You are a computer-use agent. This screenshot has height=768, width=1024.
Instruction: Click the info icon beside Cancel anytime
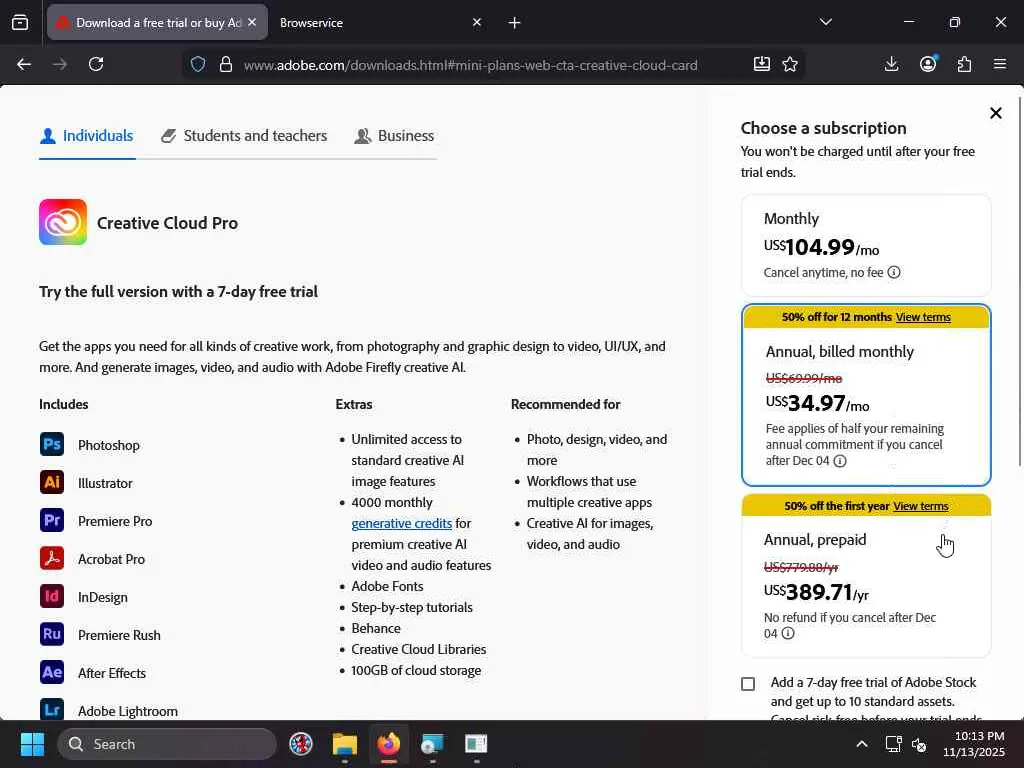click(894, 272)
